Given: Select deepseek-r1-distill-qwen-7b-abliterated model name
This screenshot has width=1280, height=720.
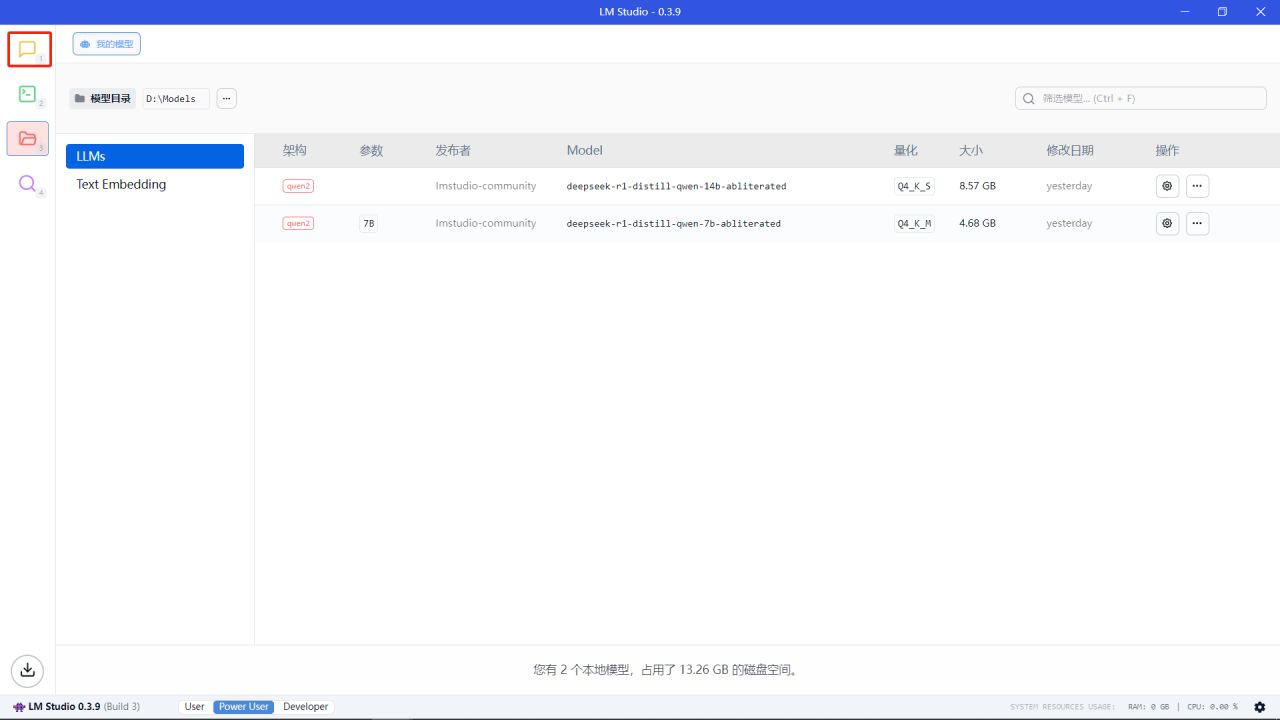Looking at the screenshot, I should click(x=673, y=223).
